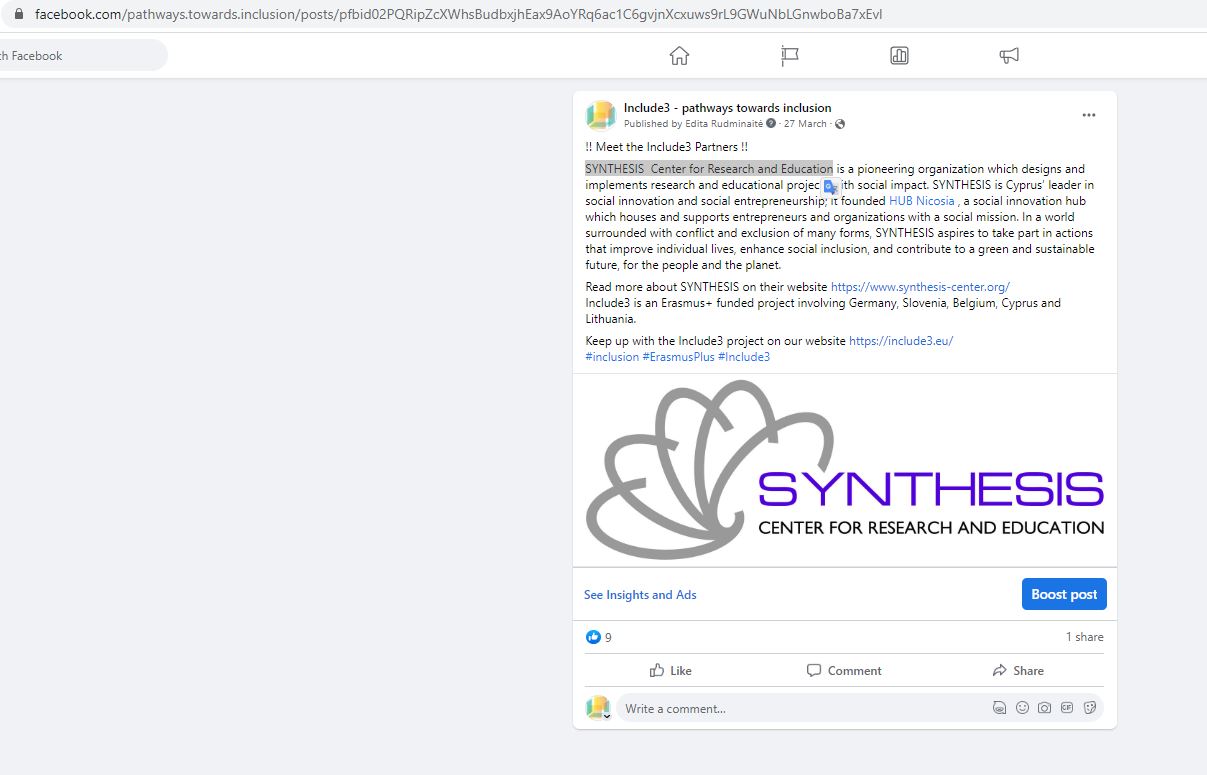
Task: Switch commenting identity via avatar dropdown
Action: click(x=598, y=708)
